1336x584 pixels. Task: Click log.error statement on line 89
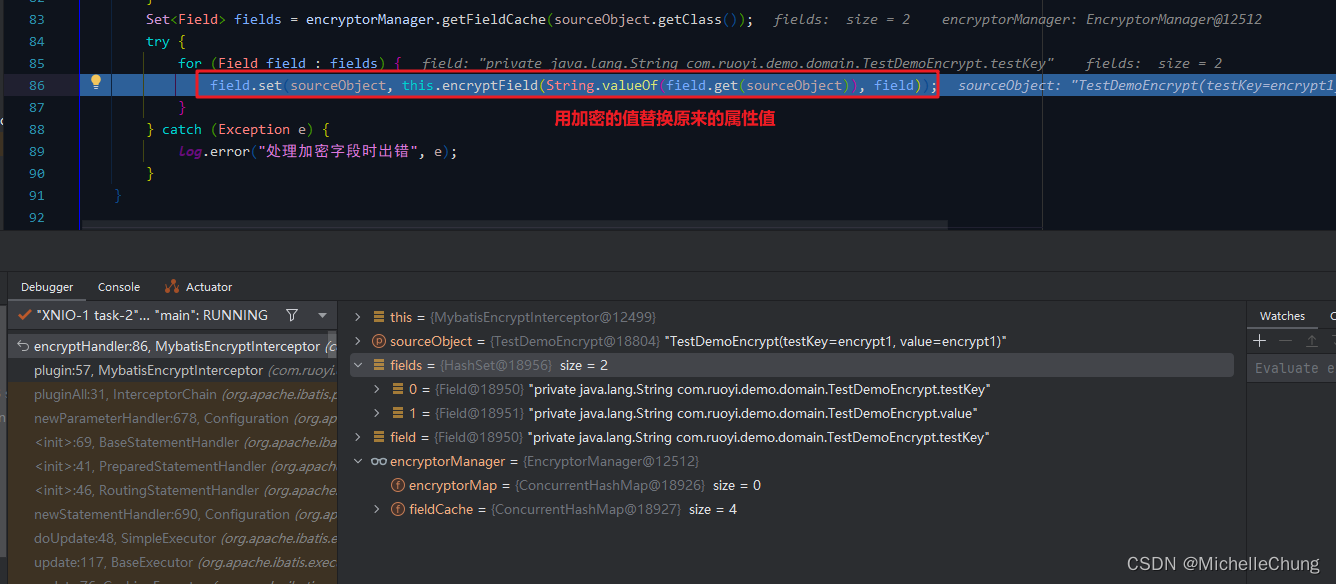[320, 152]
